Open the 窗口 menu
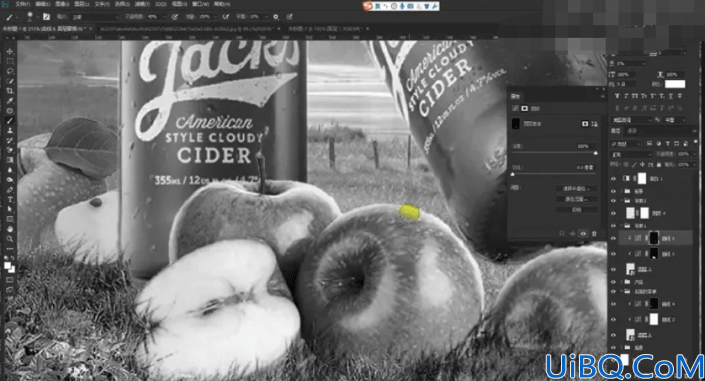 (200, 4)
